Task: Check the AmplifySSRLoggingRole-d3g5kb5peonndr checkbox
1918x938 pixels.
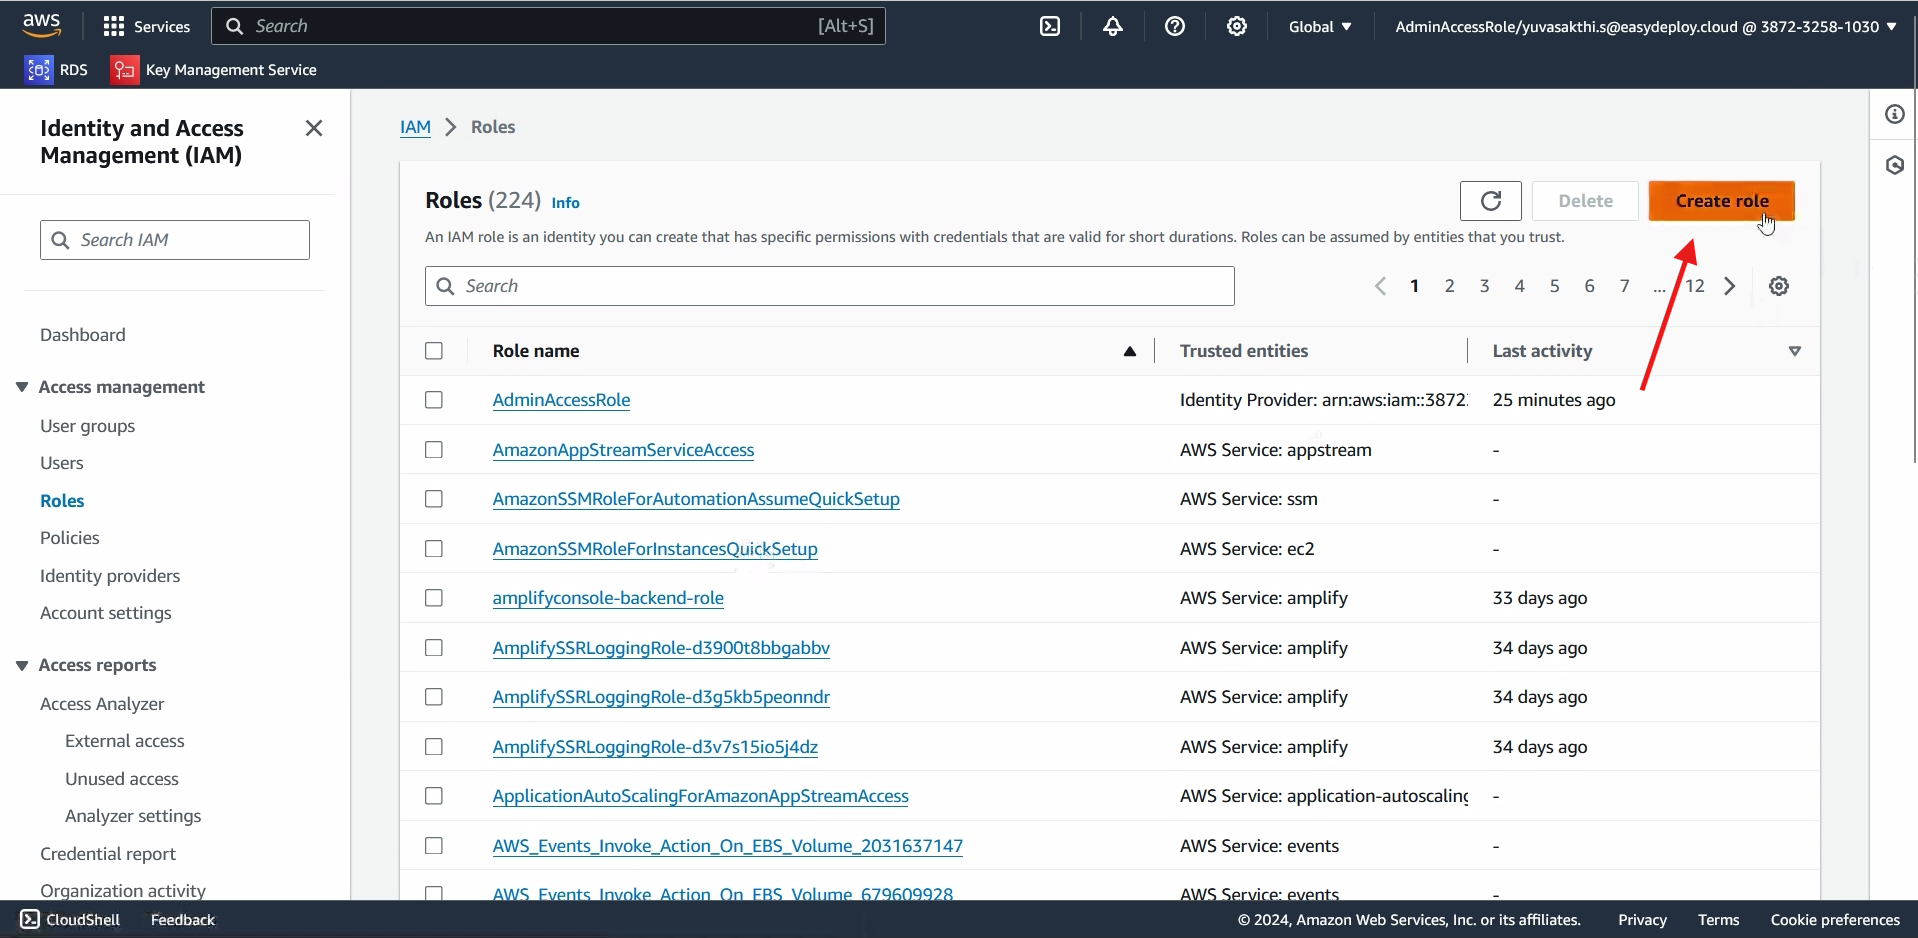Action: [434, 697]
